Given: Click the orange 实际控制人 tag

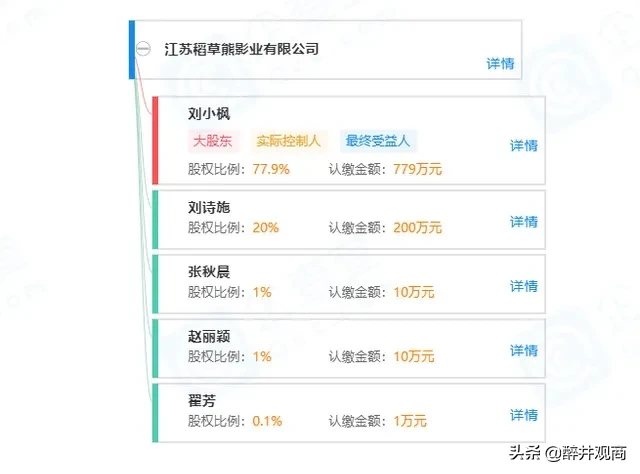Looking at the screenshot, I should (x=289, y=141).
